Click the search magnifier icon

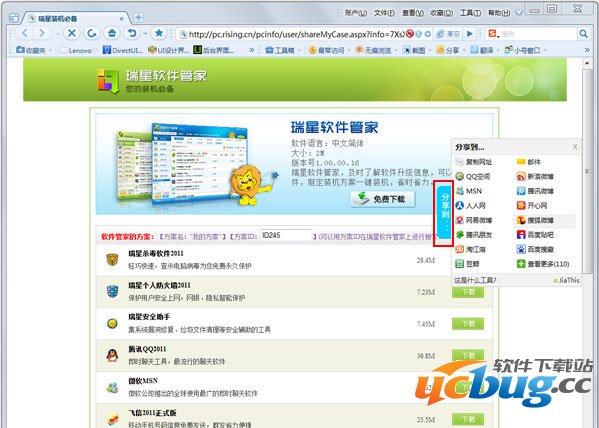point(583,34)
